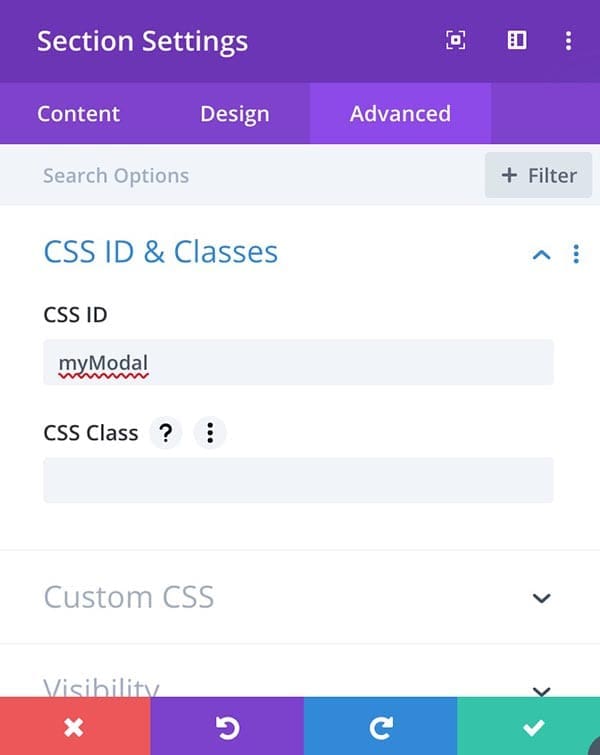Viewport: 600px width, 755px height.
Task: Collapse the CSS ID & Classes section
Action: [541, 254]
